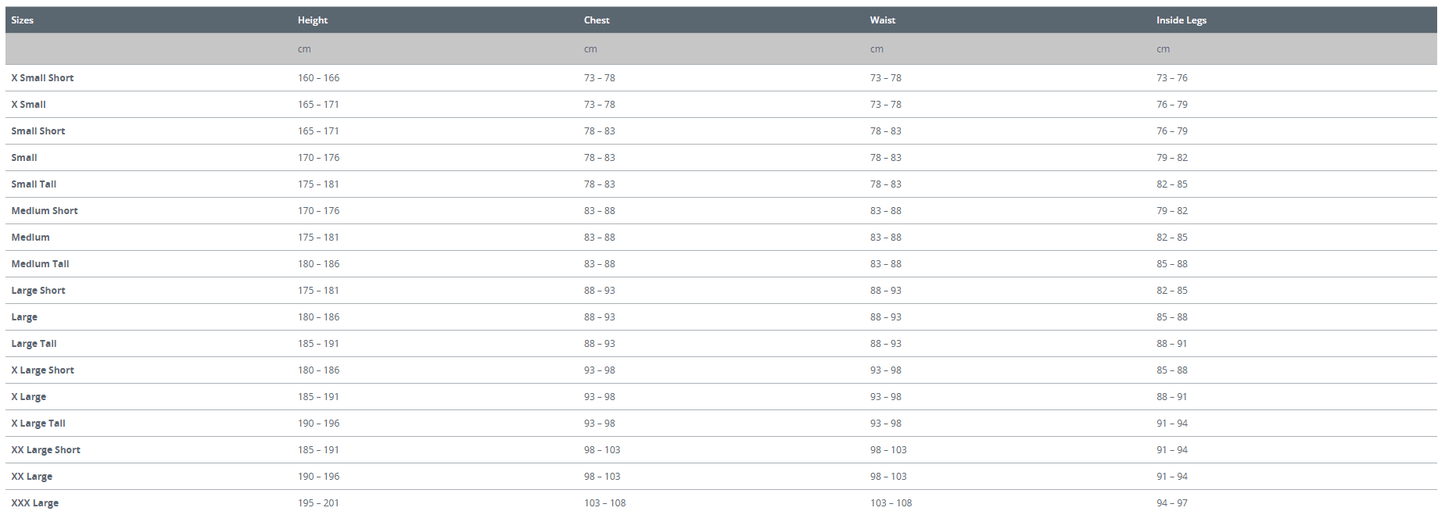This screenshot has width=1445, height=522.
Task: Click height value 195 – 201
Action: 318,503
